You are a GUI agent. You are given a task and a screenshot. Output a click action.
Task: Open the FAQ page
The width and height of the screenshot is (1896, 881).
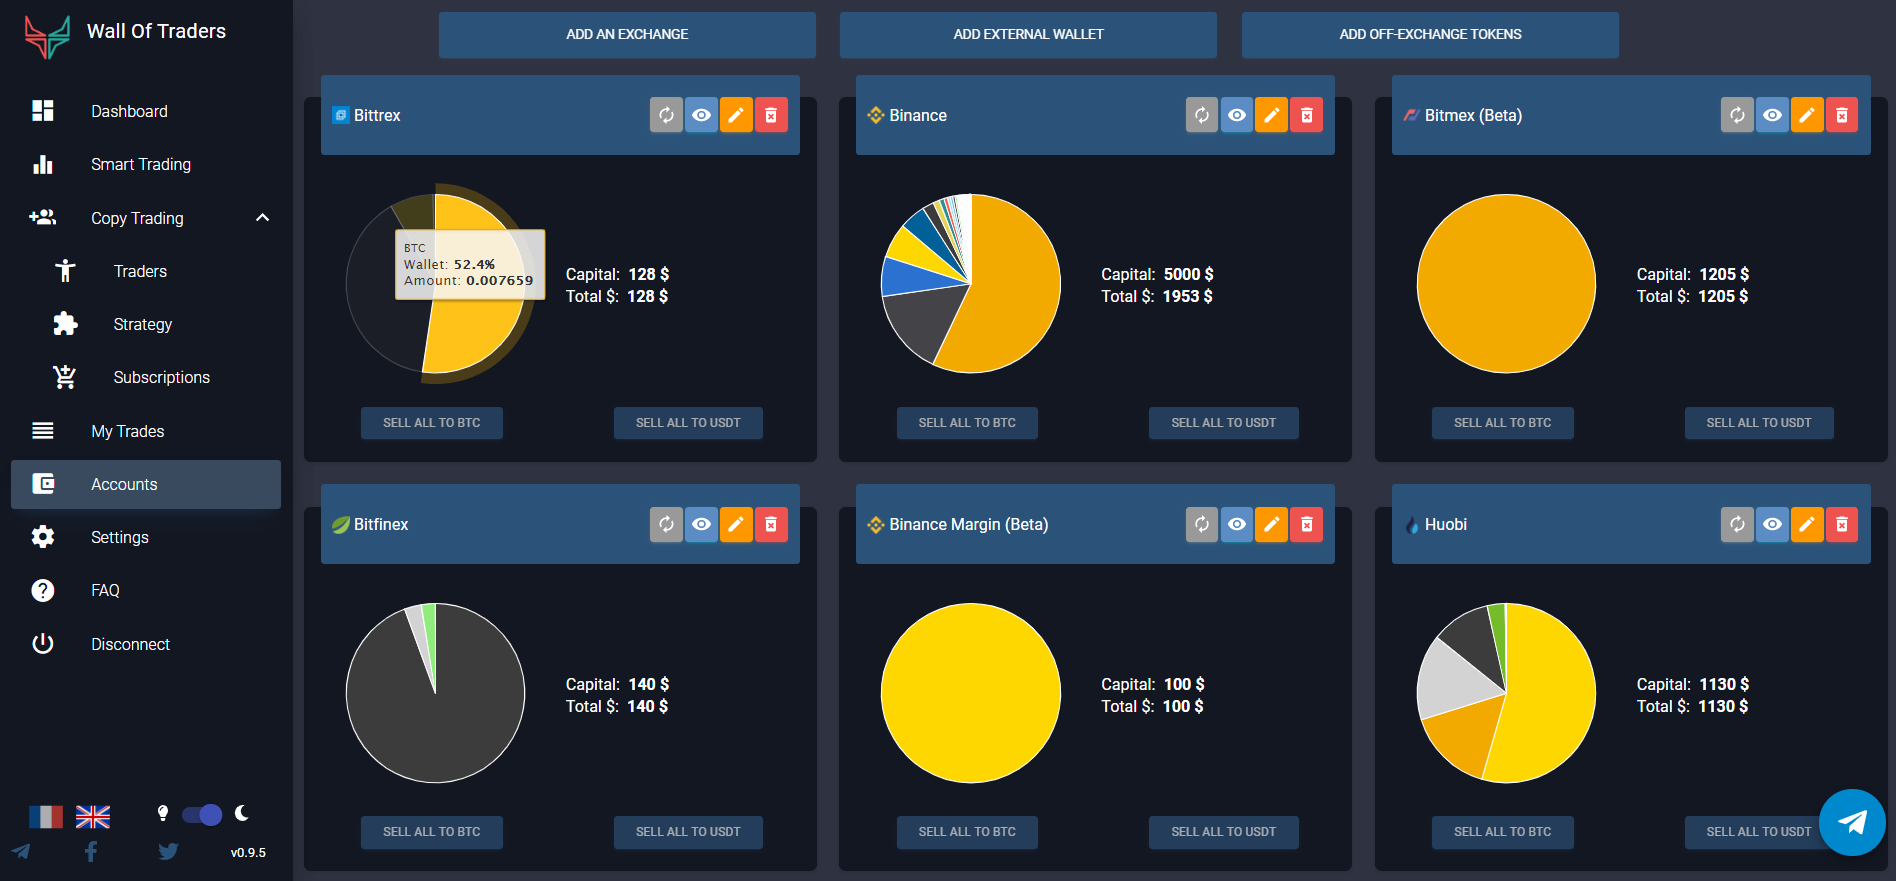point(146,590)
